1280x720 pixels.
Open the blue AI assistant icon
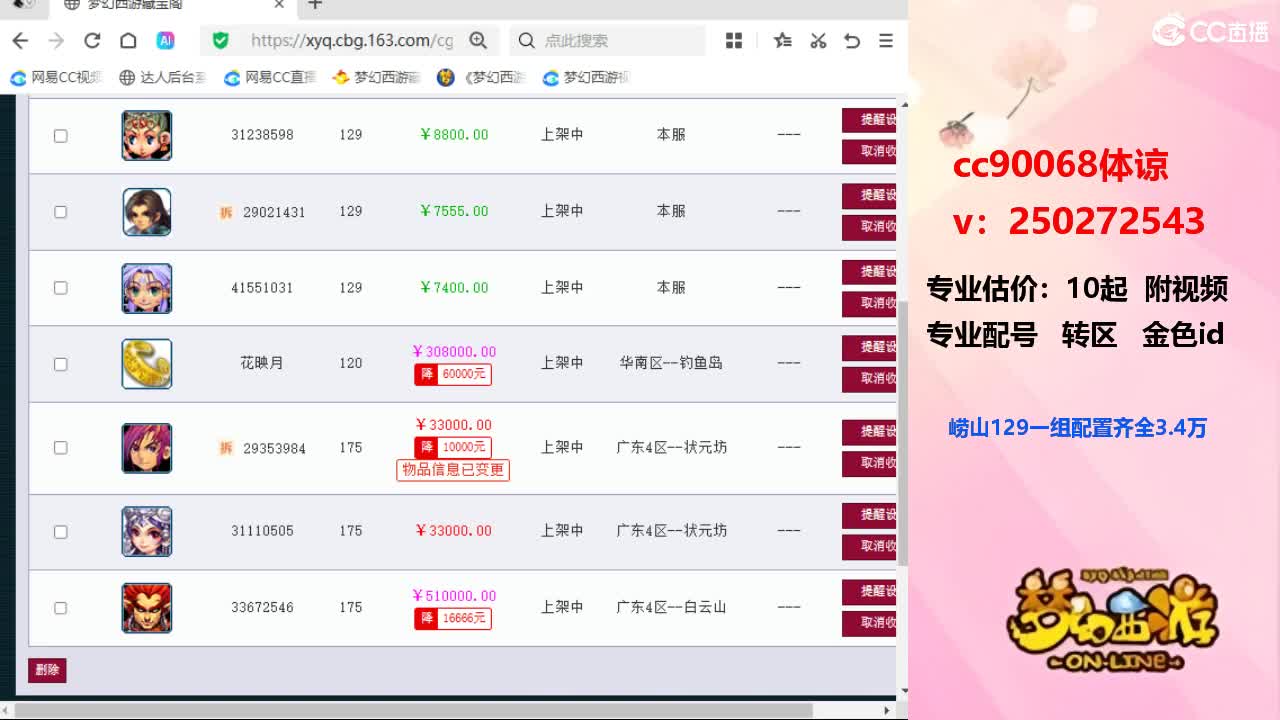click(165, 41)
